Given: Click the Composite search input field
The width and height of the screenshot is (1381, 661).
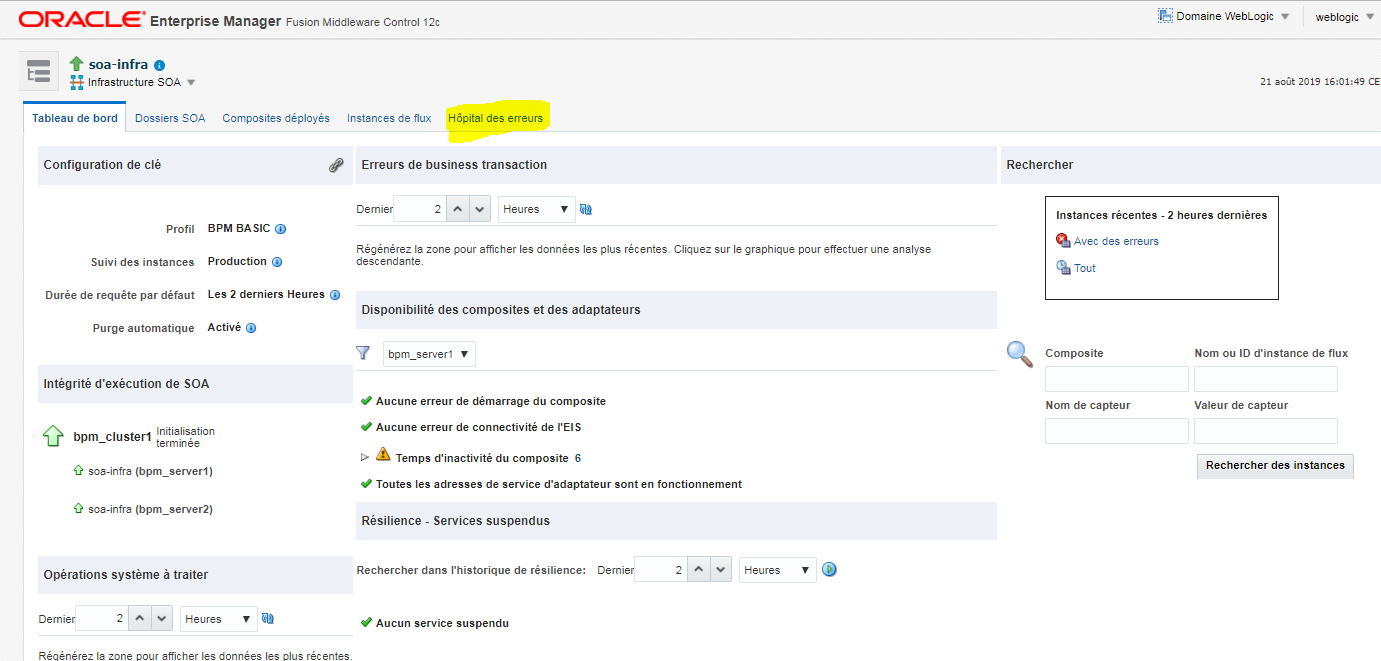Looking at the screenshot, I should coord(1116,379).
